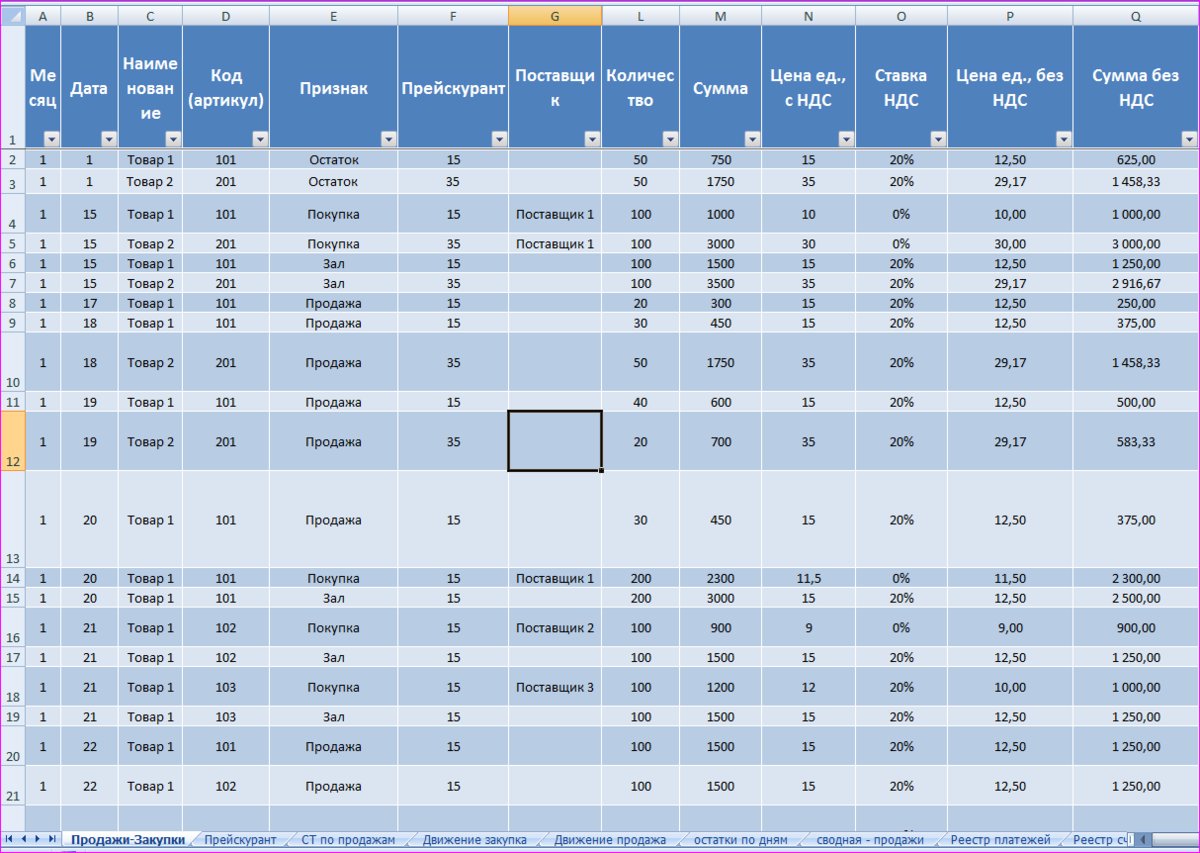Switch to the Прейскурант sheet tab

tap(241, 840)
